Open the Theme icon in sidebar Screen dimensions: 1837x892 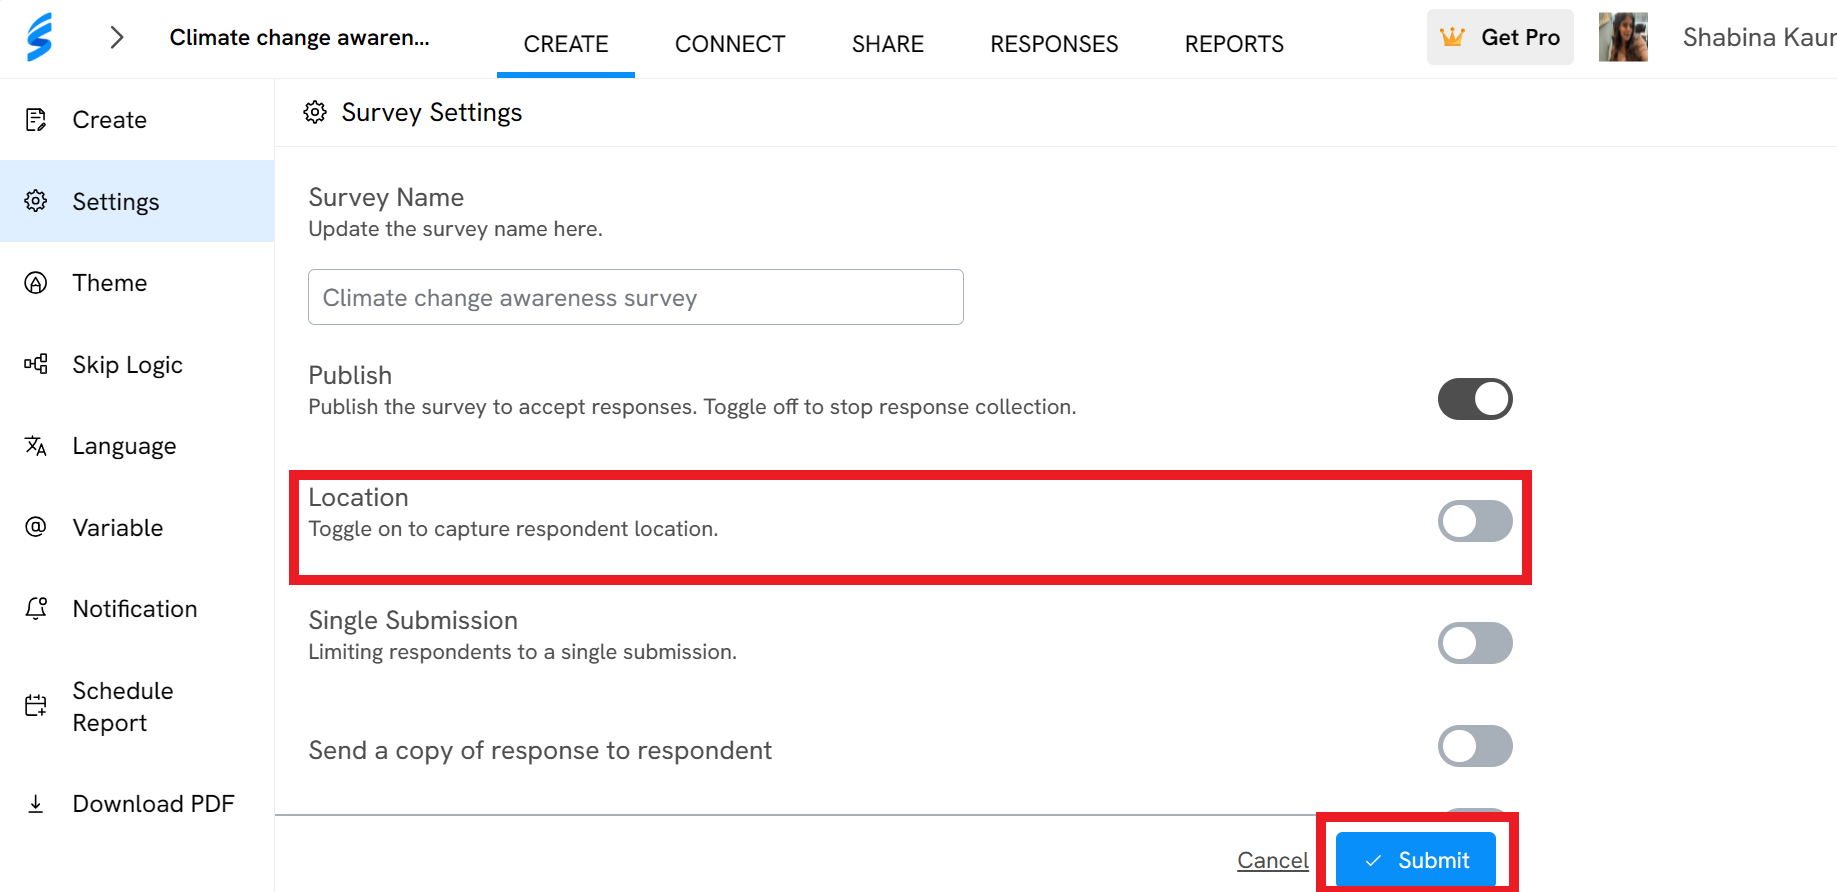(36, 283)
